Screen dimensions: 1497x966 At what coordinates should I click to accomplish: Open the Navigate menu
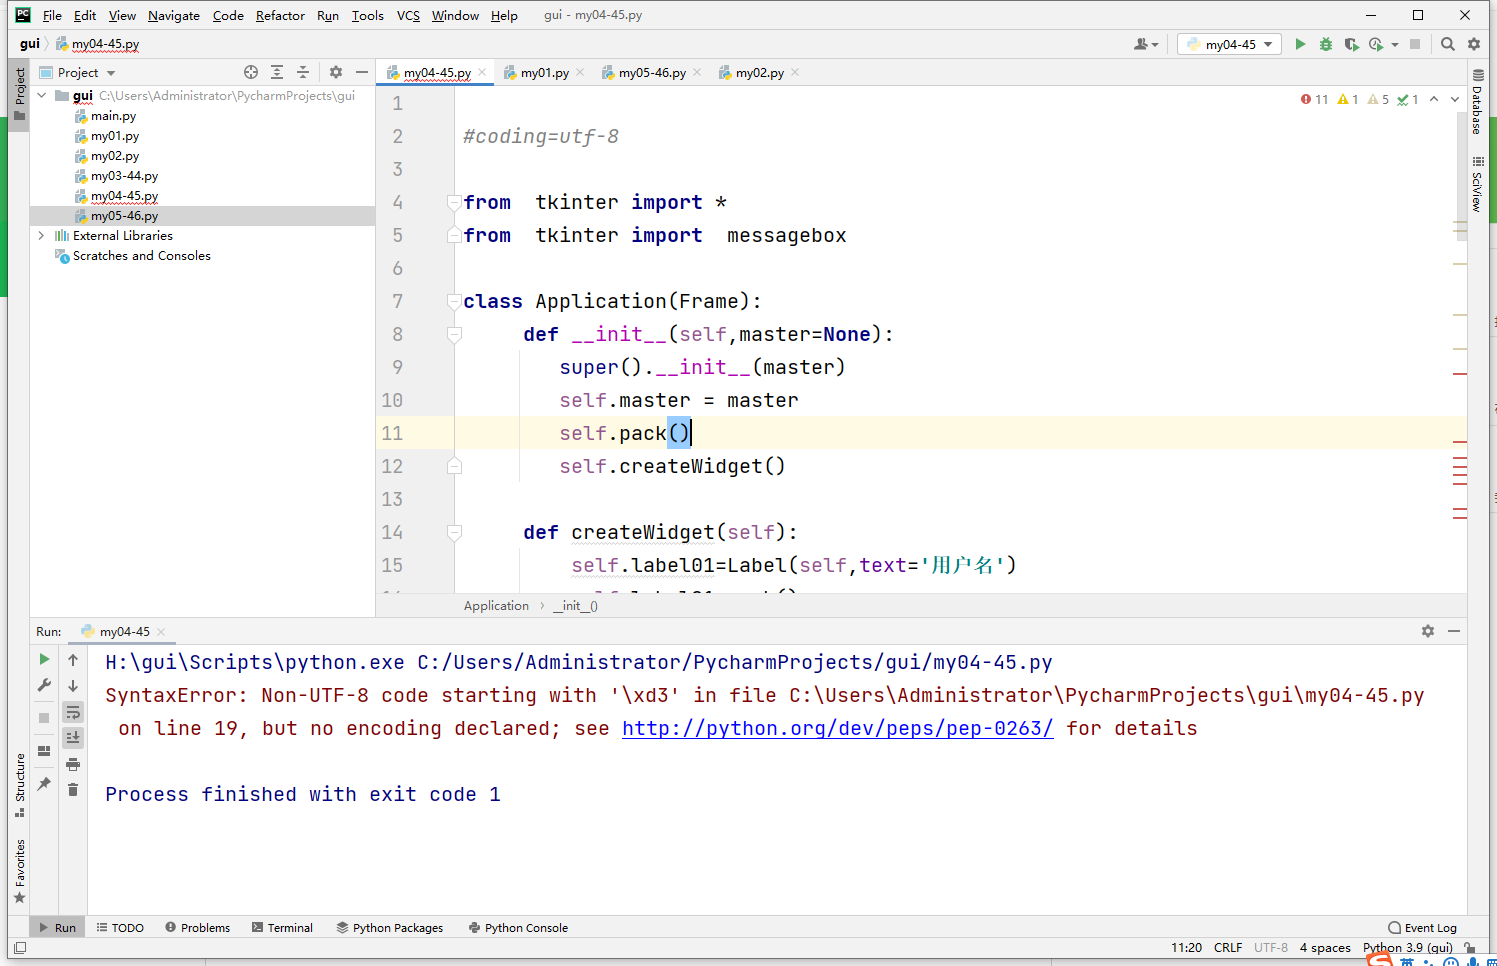point(174,15)
